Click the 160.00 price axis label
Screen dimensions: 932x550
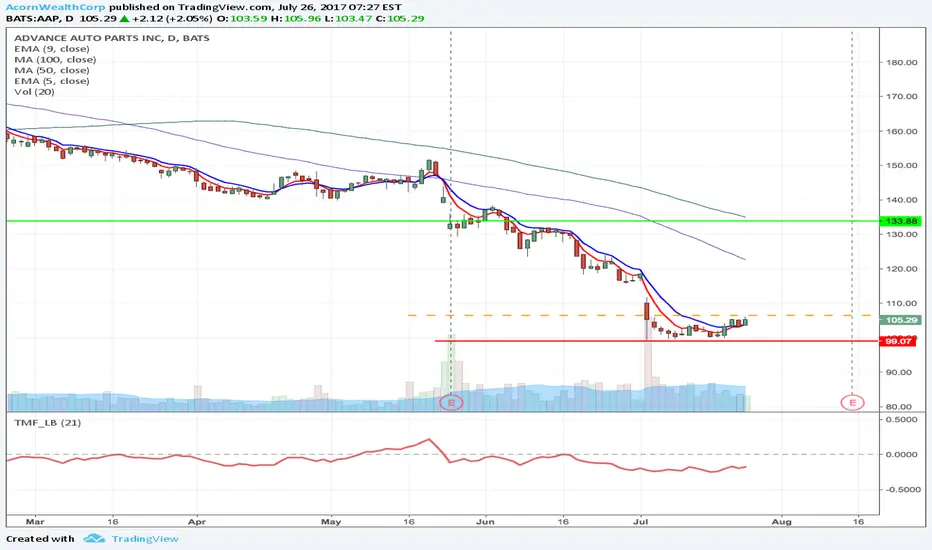click(x=902, y=131)
